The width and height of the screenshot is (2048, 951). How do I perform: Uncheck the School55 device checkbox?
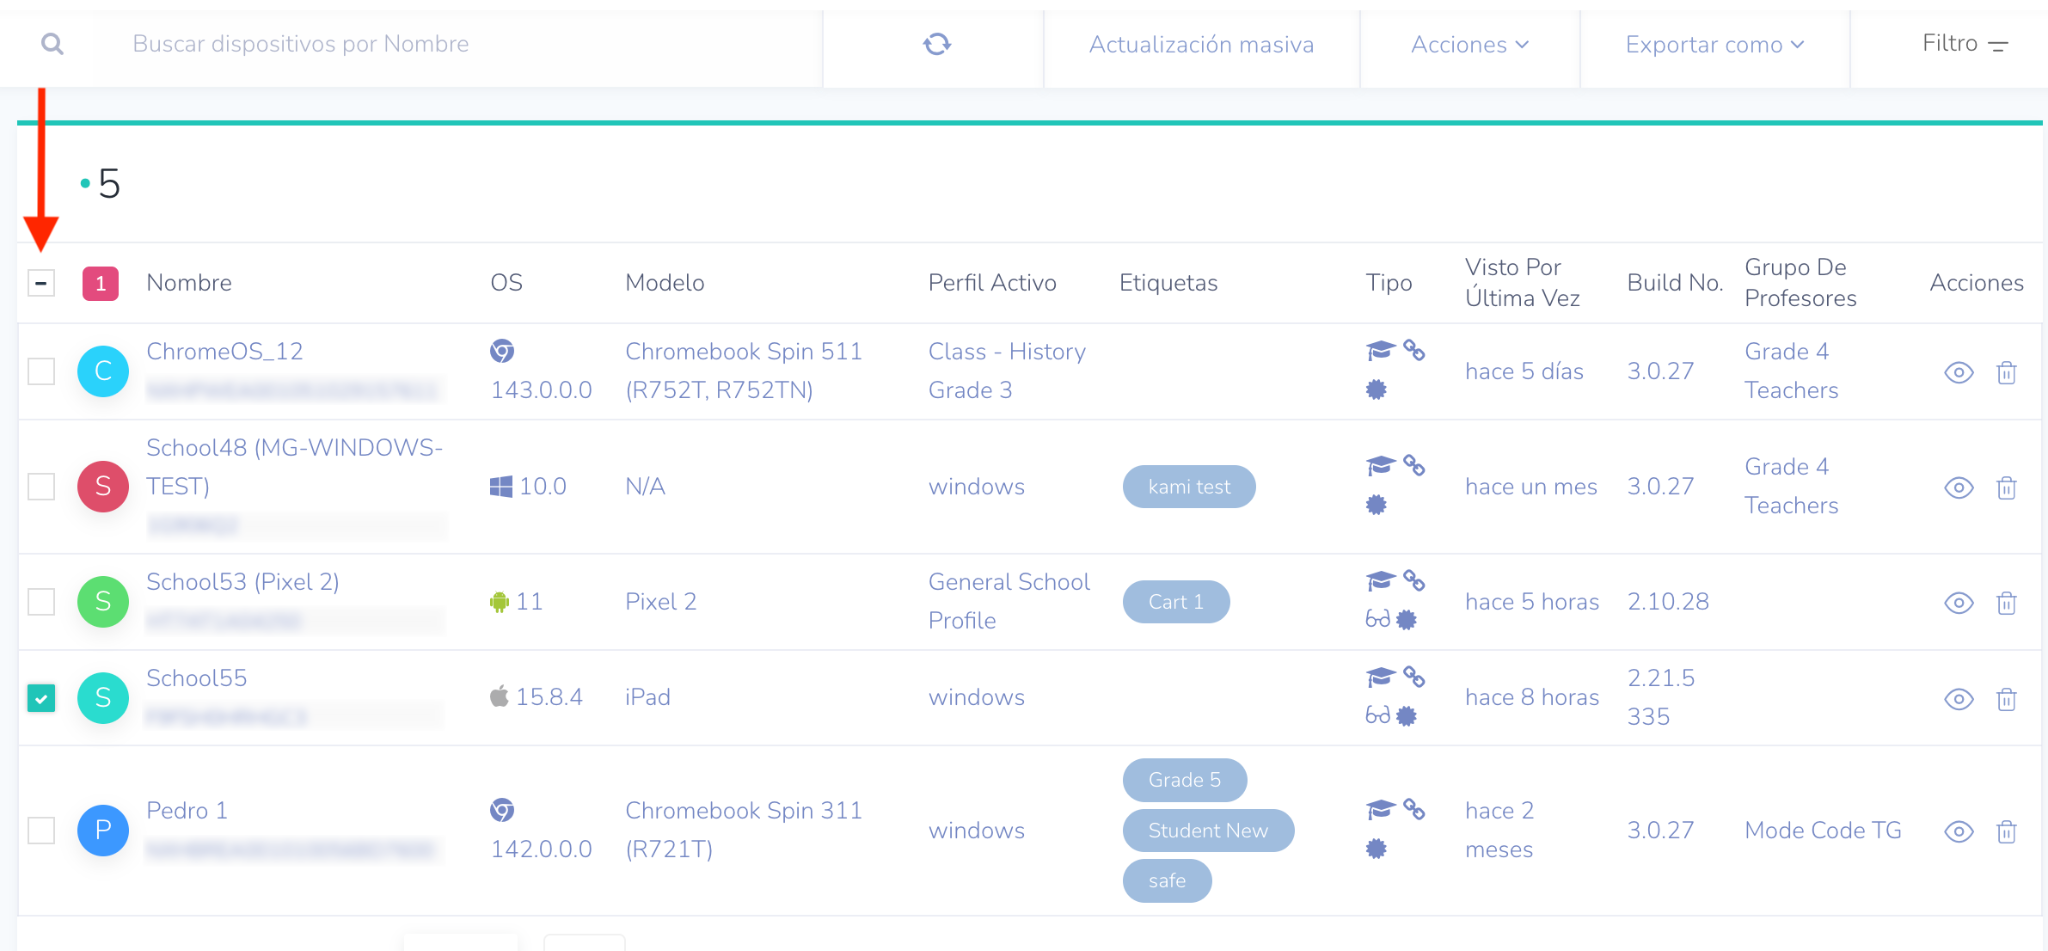41,698
